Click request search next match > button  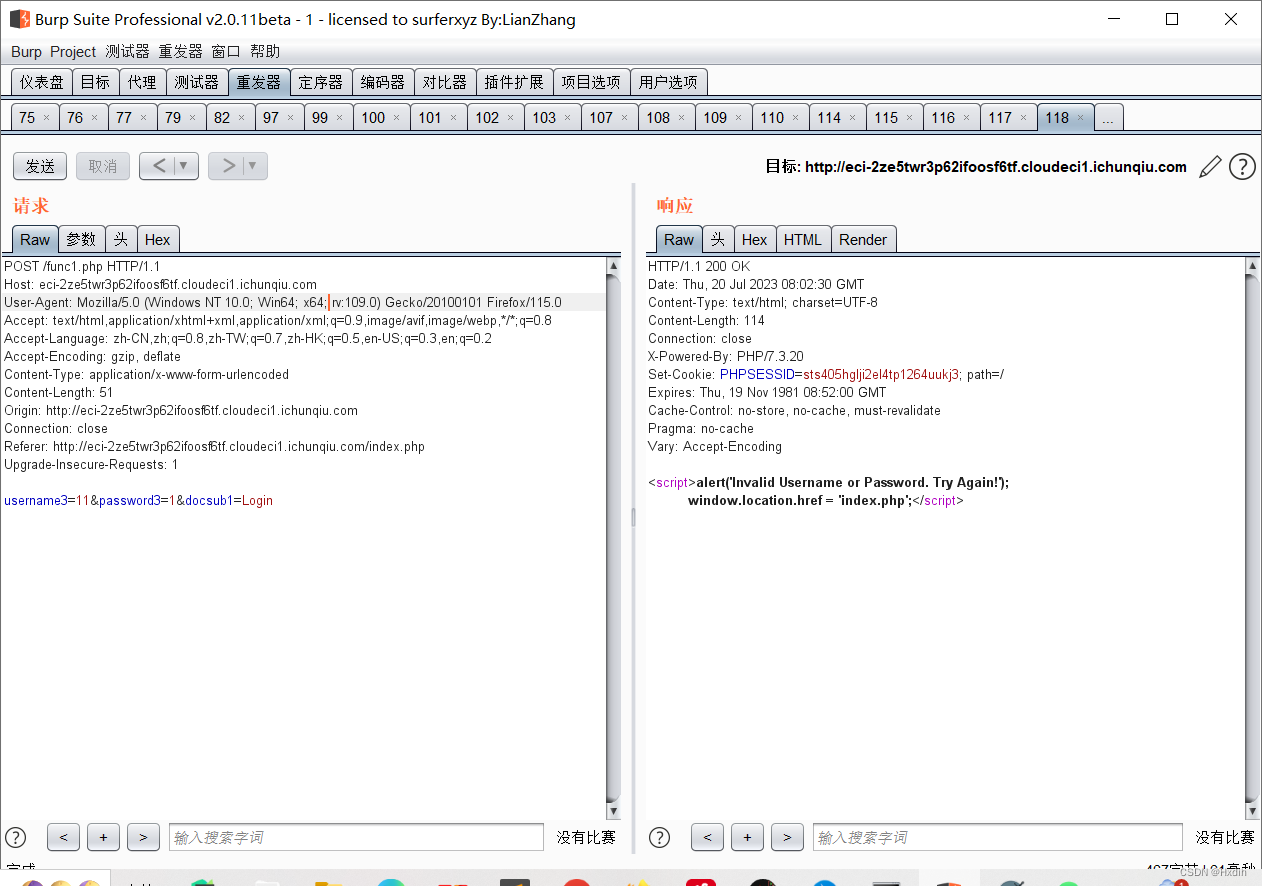point(143,837)
